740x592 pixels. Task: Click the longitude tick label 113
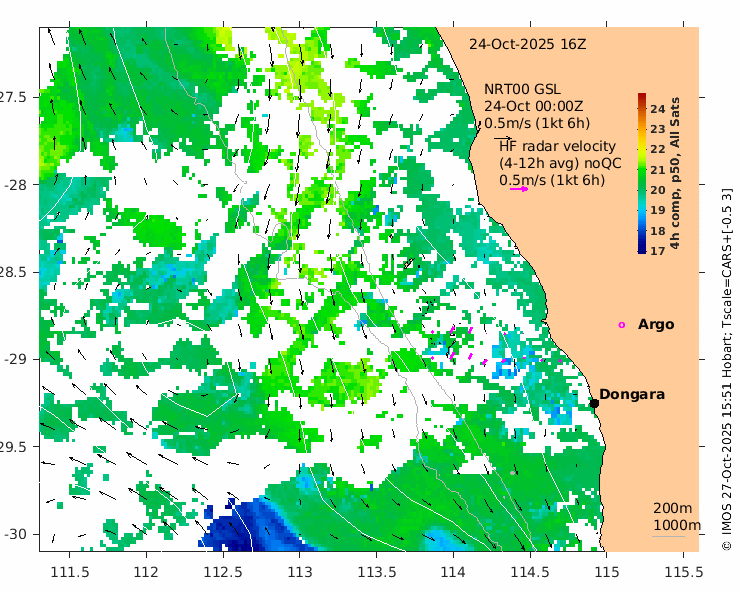click(x=300, y=572)
